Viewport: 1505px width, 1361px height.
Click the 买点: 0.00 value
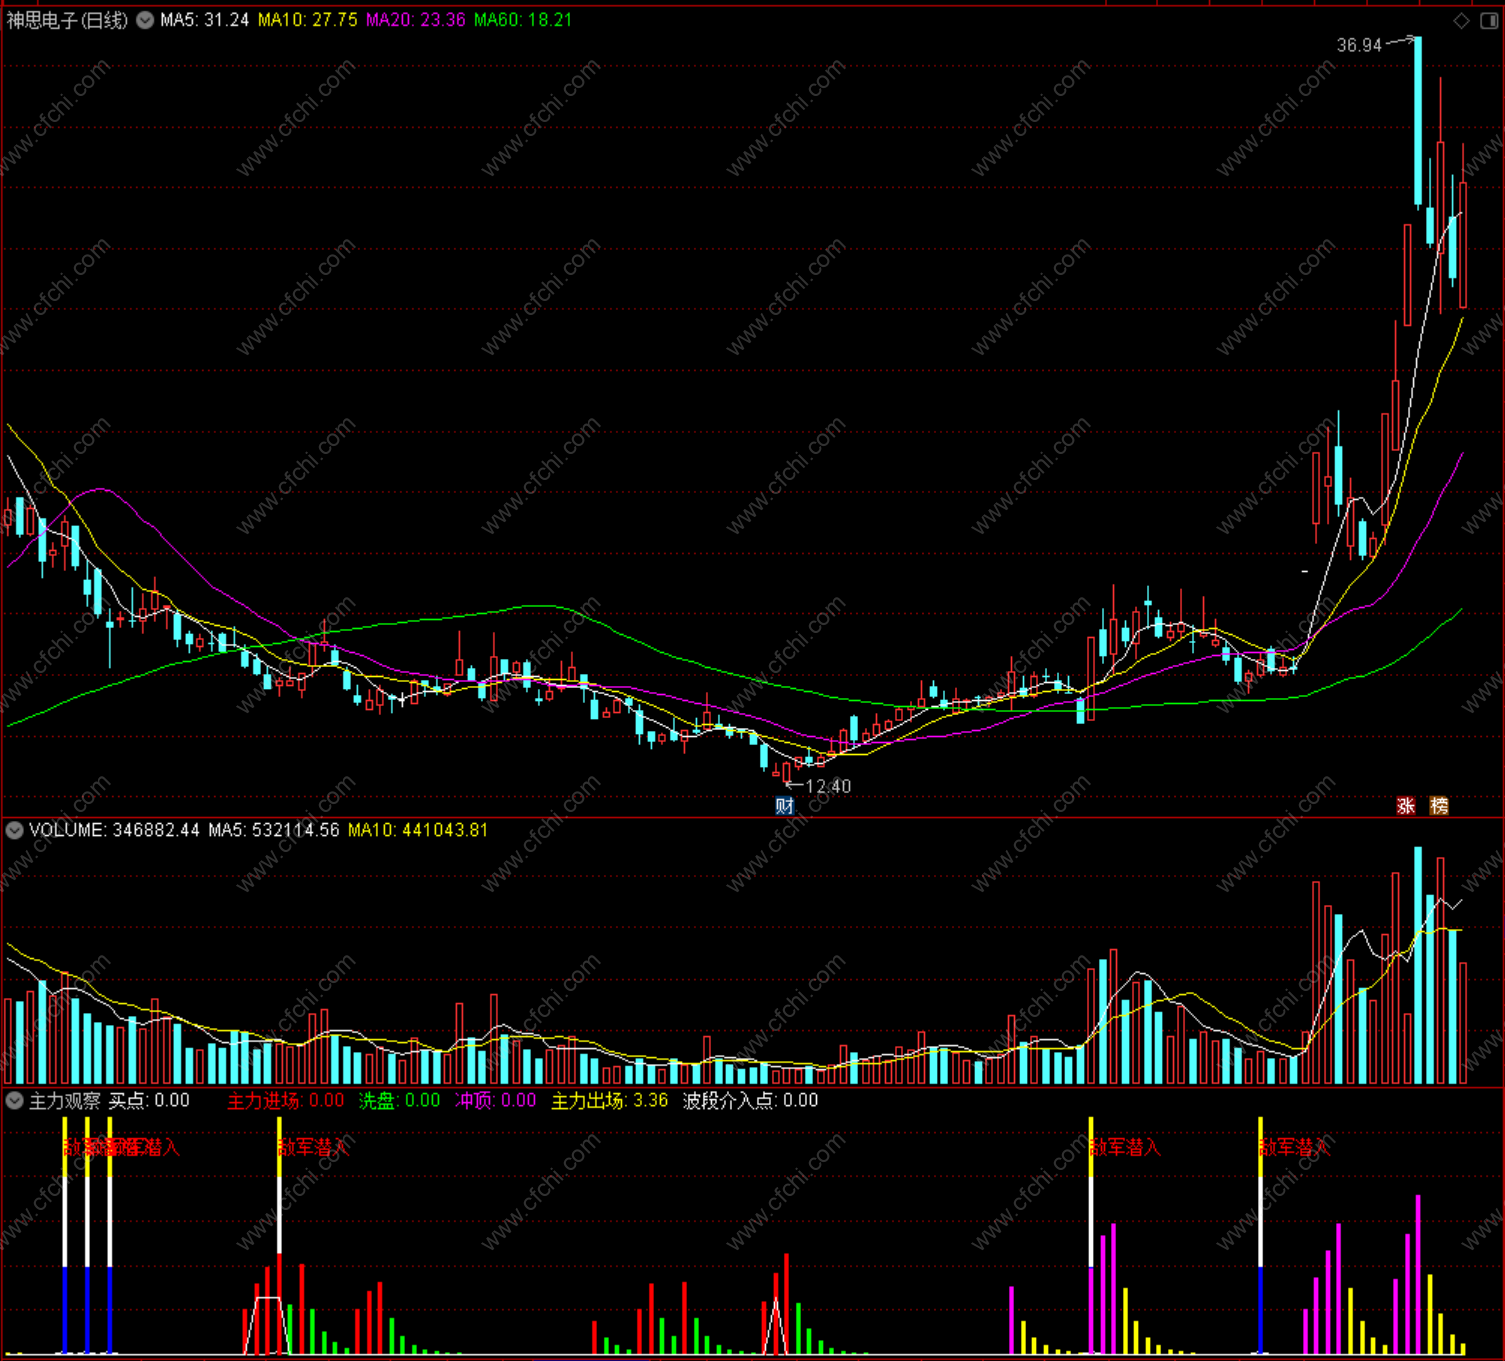point(149,1101)
